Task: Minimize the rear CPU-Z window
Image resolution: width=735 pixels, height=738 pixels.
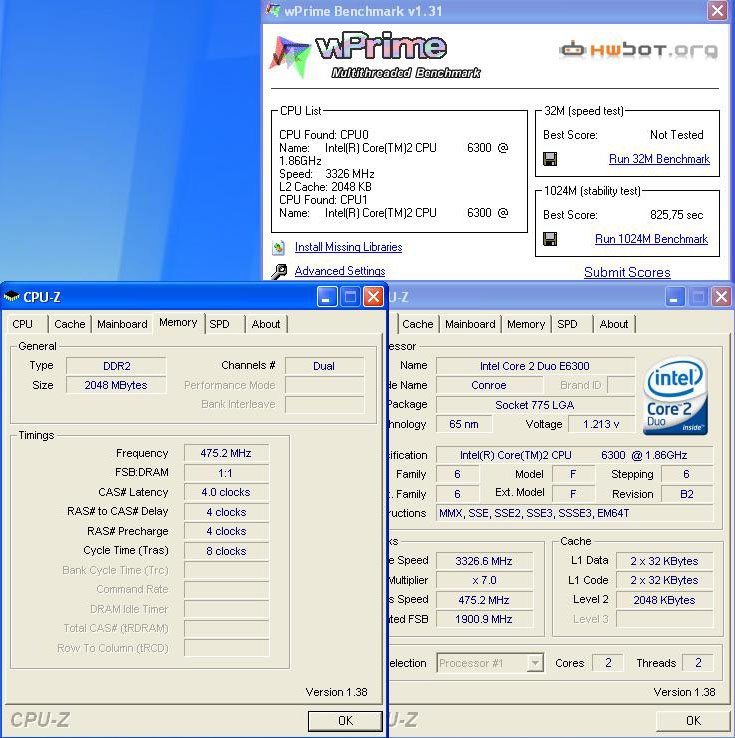Action: coord(675,297)
